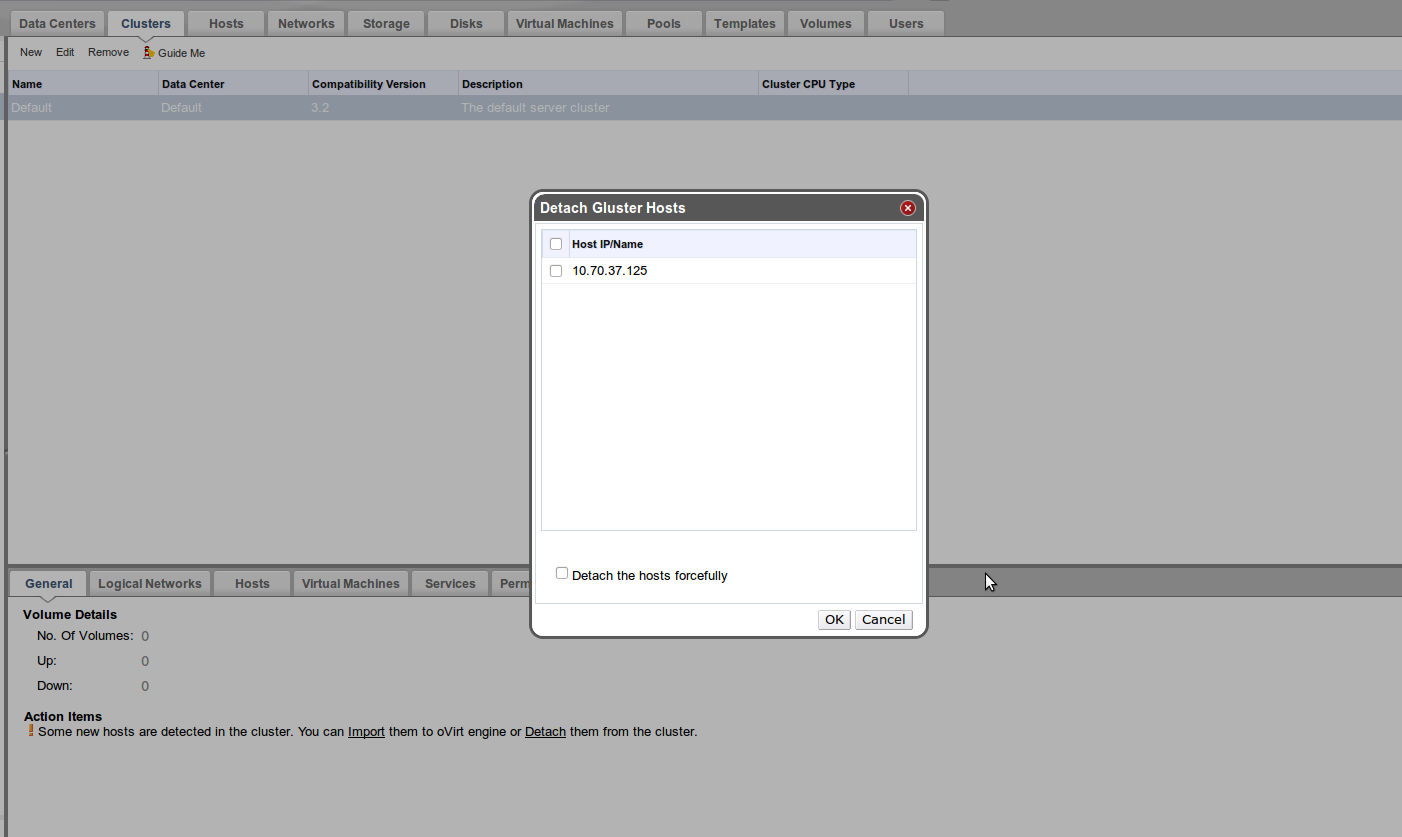Open the Logical Networks sub-tab
Image resolution: width=1402 pixels, height=837 pixels.
(150, 584)
